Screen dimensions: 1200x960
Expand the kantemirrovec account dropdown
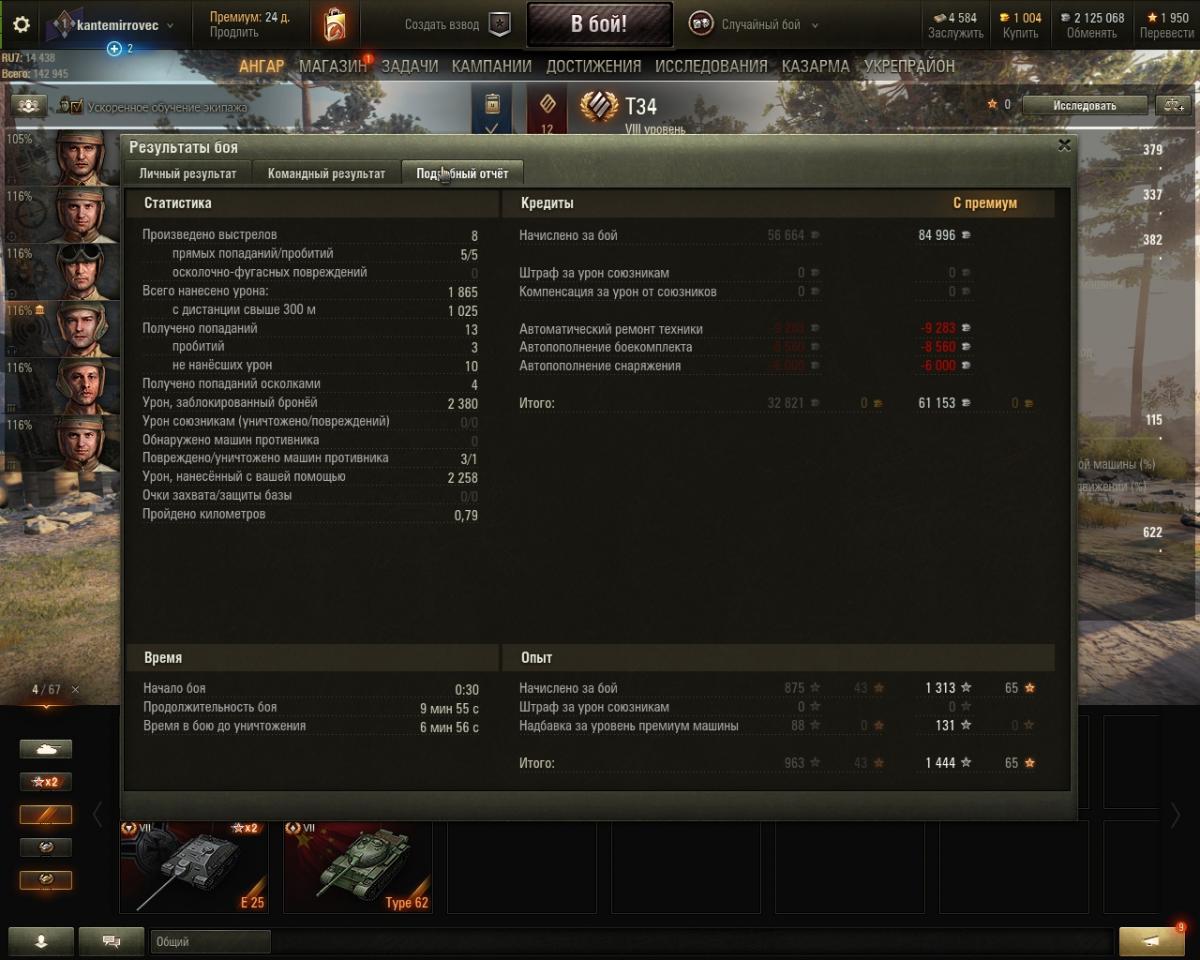click(x=169, y=25)
